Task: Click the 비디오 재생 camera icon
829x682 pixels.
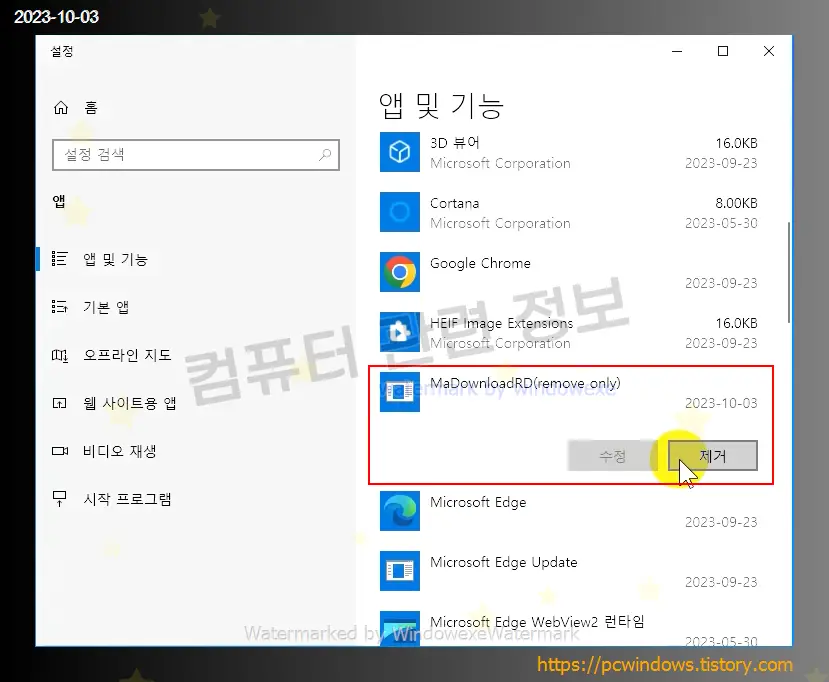Action: coord(59,451)
